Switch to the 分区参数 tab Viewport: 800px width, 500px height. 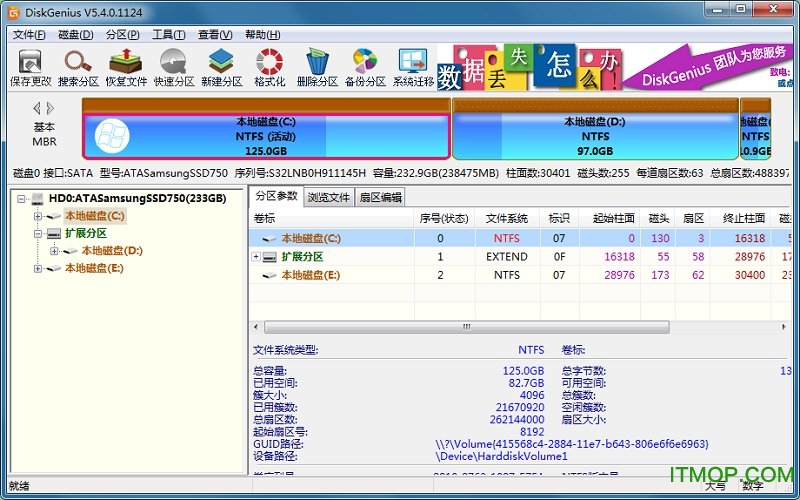(x=277, y=196)
